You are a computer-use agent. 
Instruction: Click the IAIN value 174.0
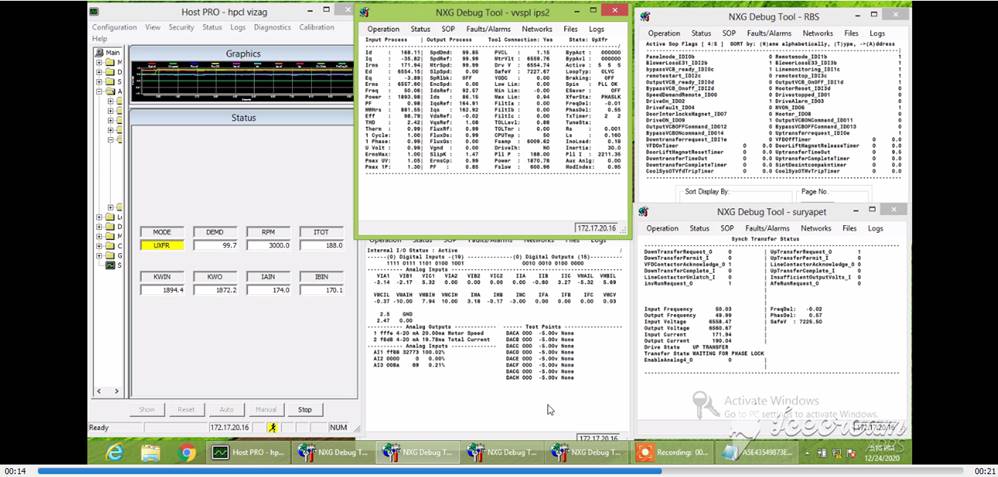pos(269,290)
